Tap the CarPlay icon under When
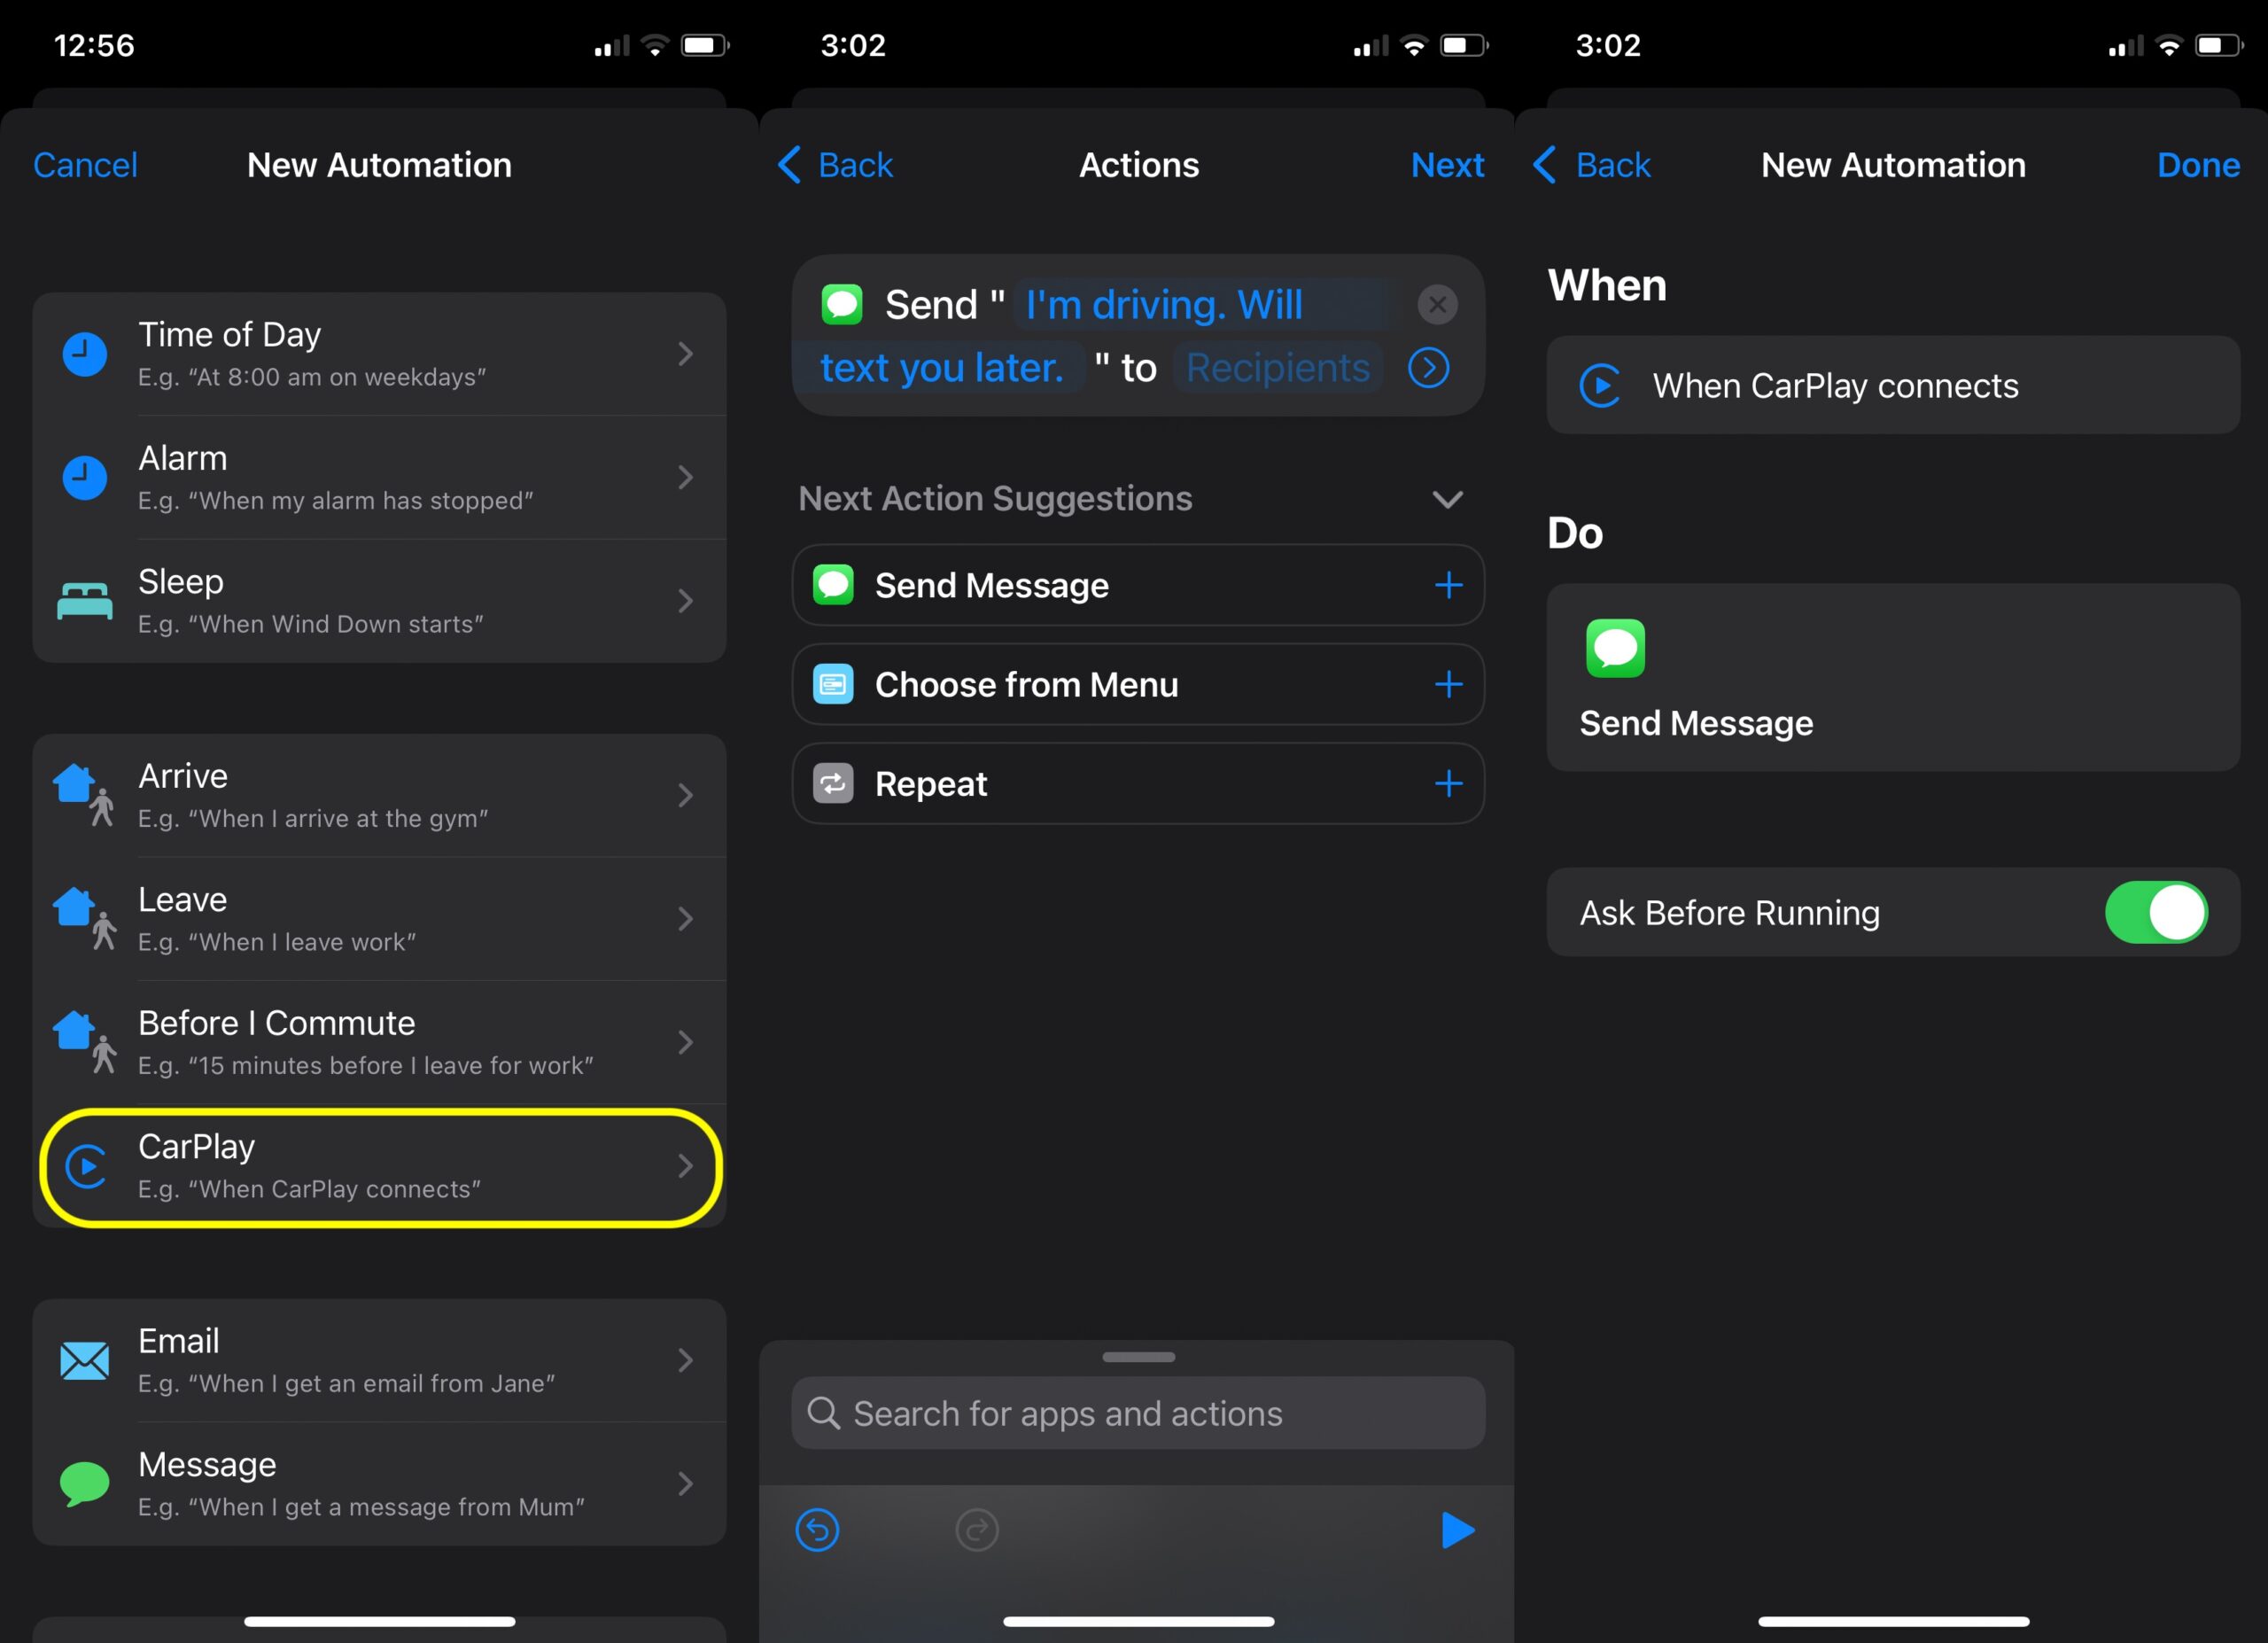The height and width of the screenshot is (1643, 2268). point(1600,386)
